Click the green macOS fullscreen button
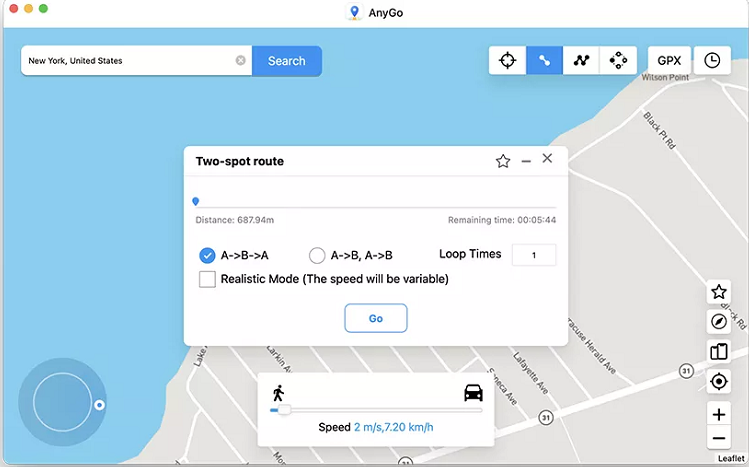The height and width of the screenshot is (467, 749). 43,9
